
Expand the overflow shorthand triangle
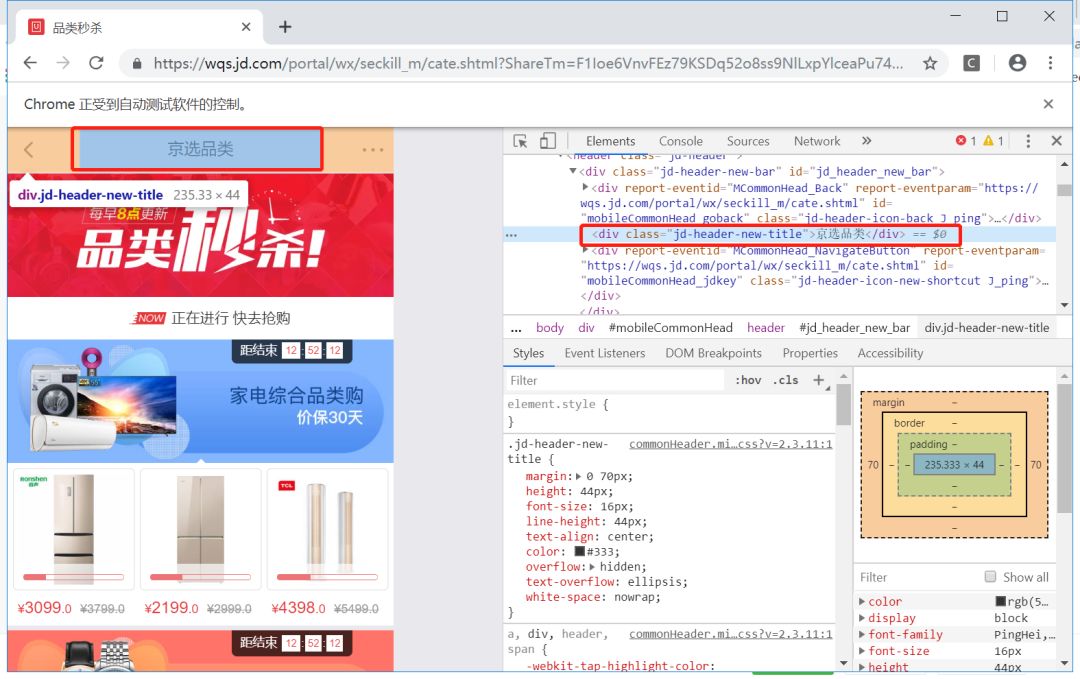(x=592, y=567)
